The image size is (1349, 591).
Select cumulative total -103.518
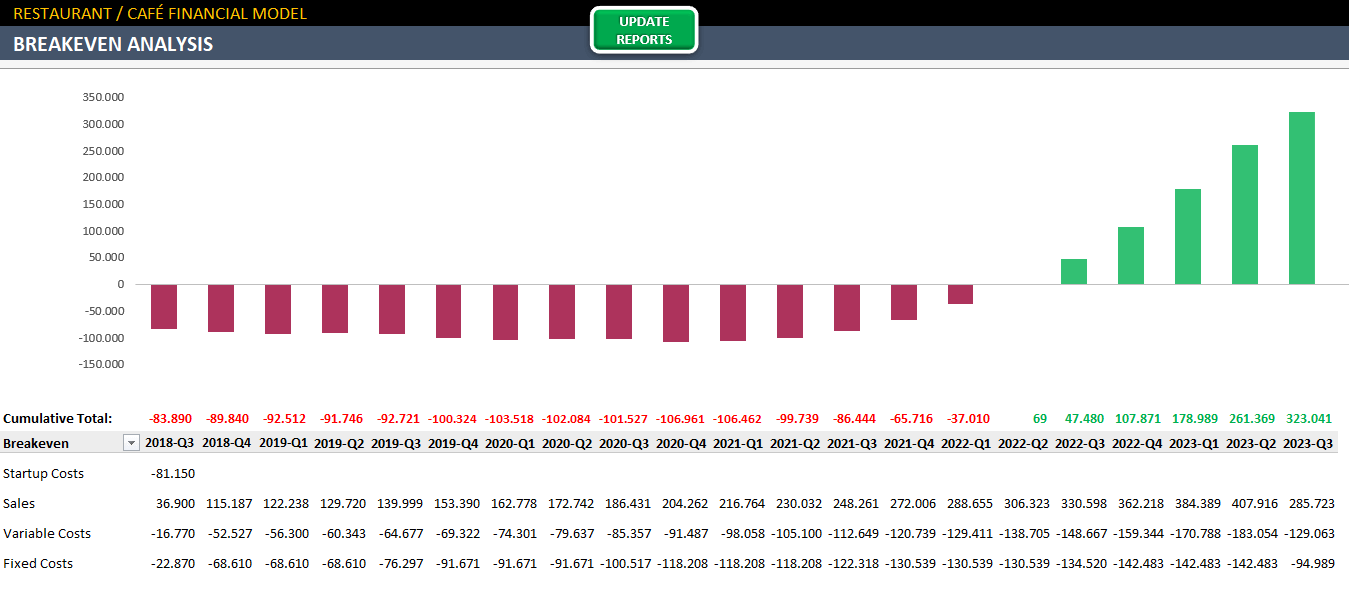(x=511, y=418)
